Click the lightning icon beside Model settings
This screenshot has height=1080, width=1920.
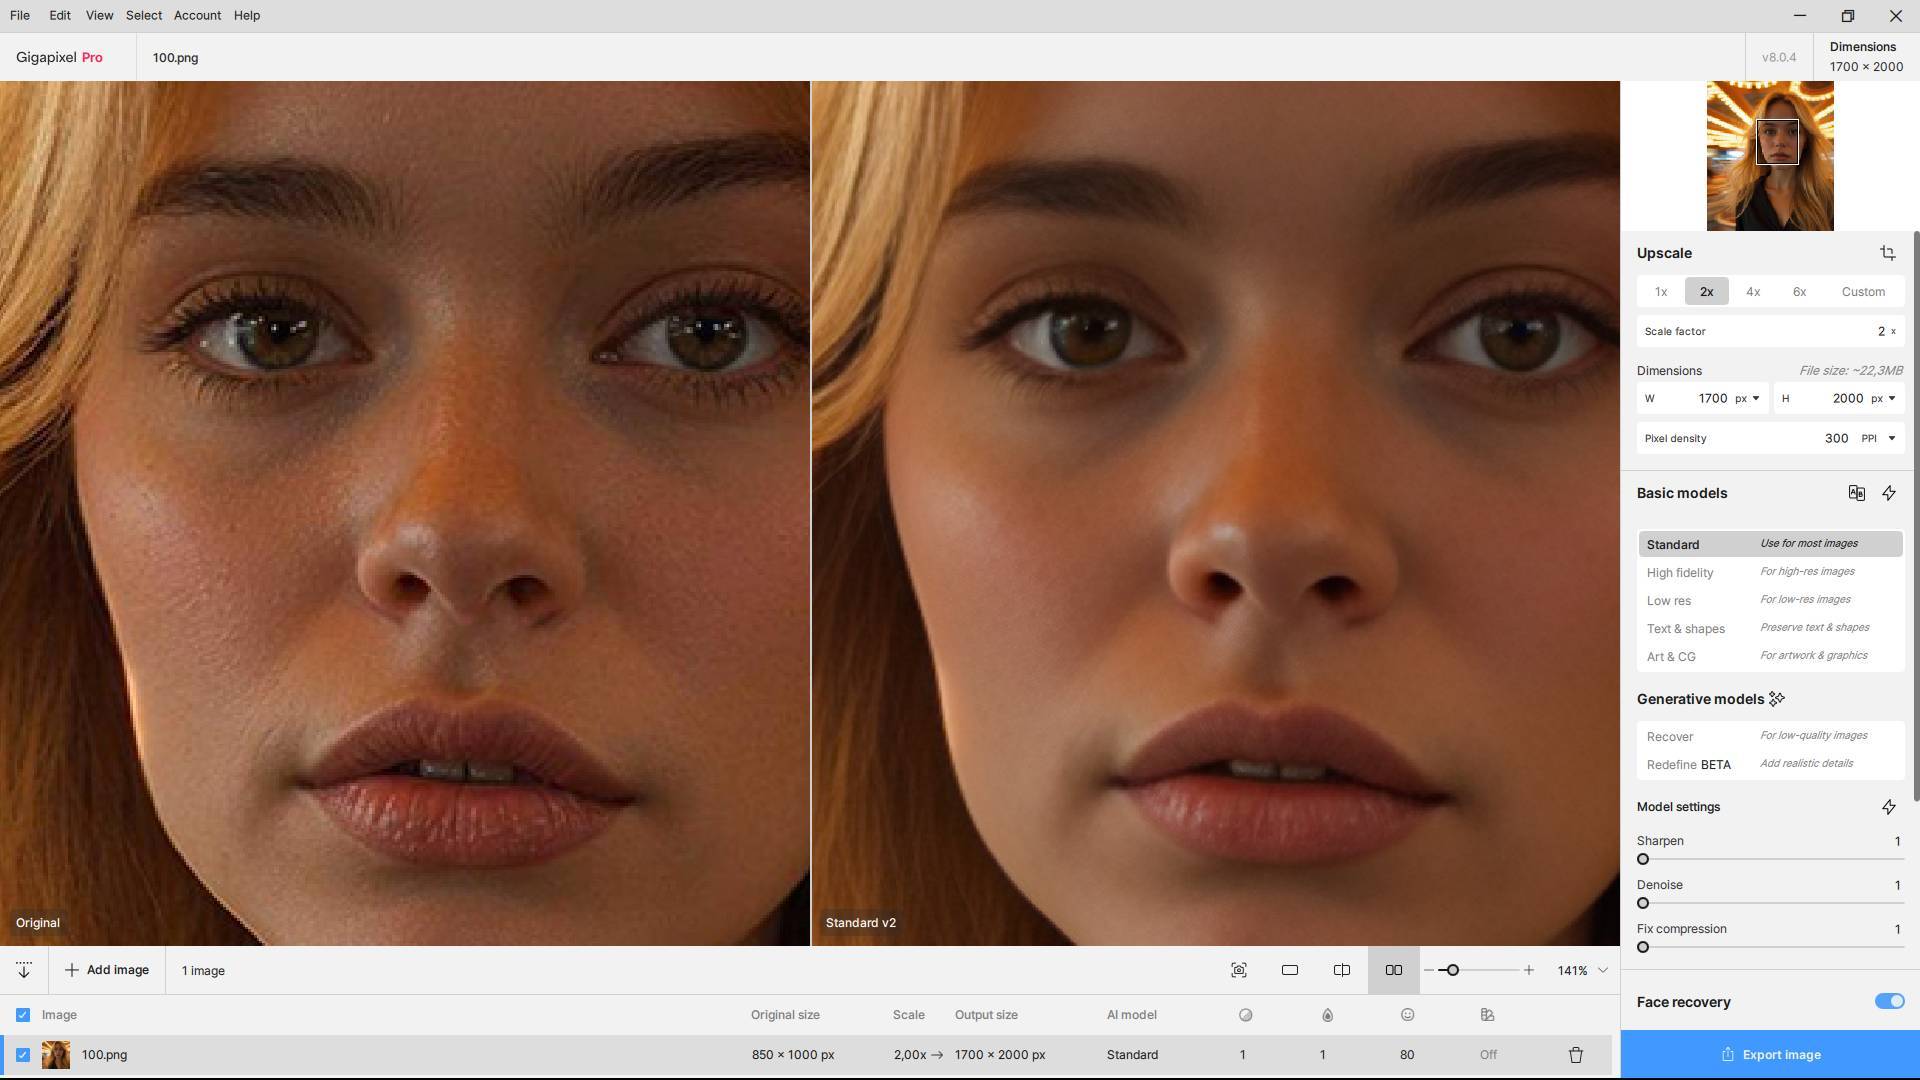point(1889,807)
